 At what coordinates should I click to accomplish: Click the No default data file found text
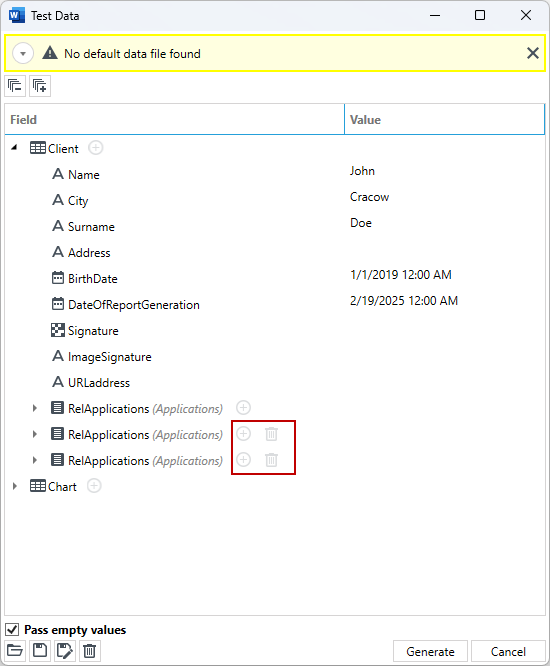pyautogui.click(x=132, y=54)
